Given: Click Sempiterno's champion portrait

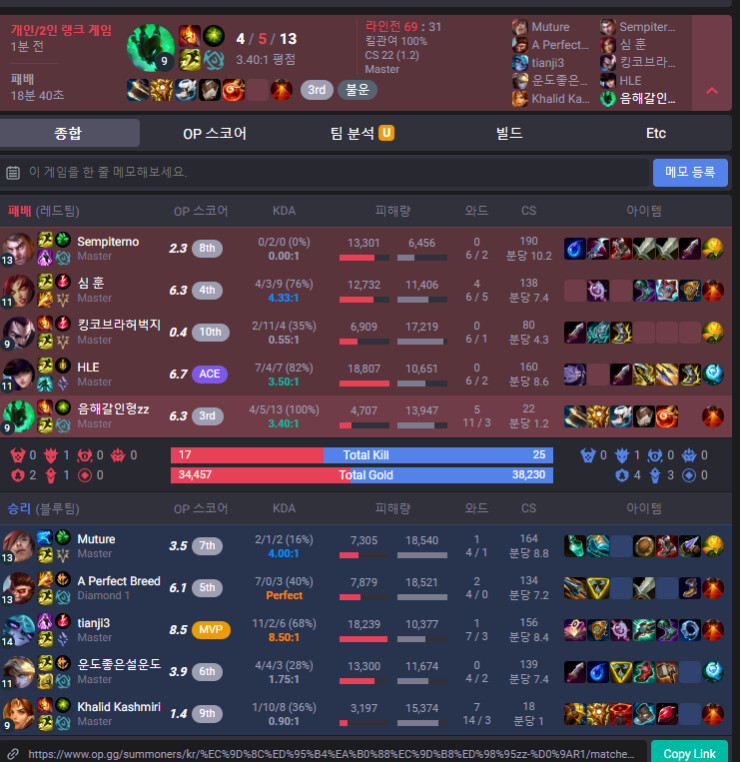Looking at the screenshot, I should tap(18, 248).
